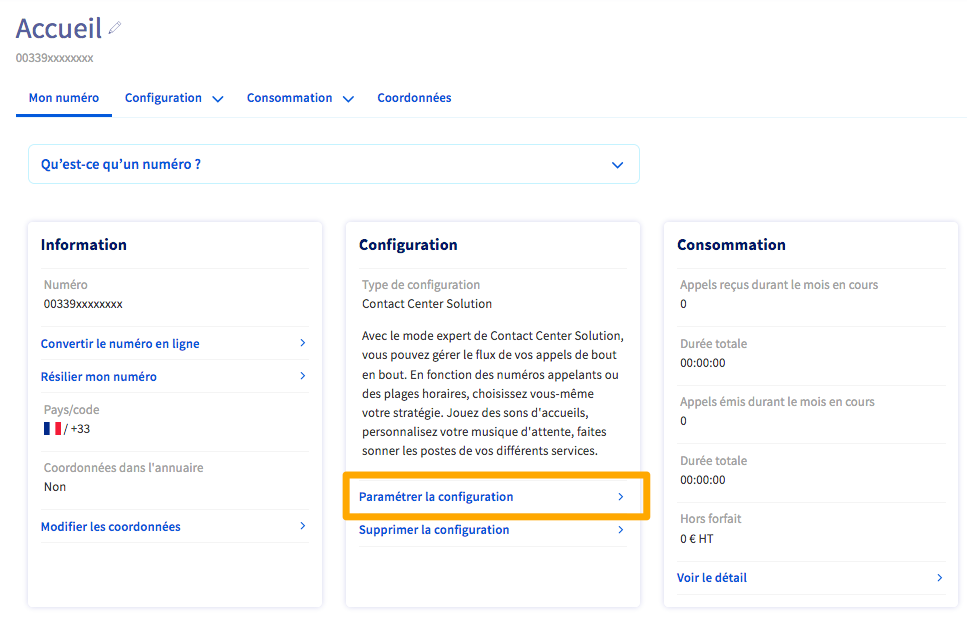Click arrow icon beside Paramétrer la configuration
The height and width of the screenshot is (620, 967).
620,497
